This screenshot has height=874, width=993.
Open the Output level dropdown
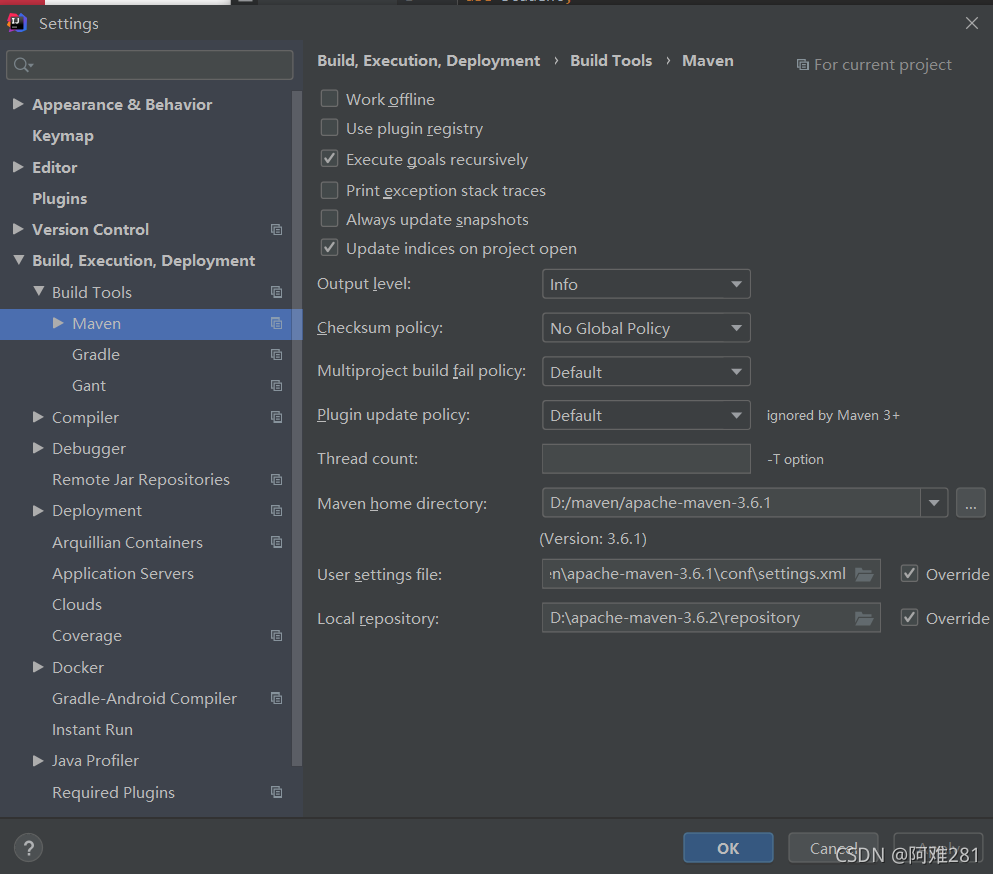[646, 284]
